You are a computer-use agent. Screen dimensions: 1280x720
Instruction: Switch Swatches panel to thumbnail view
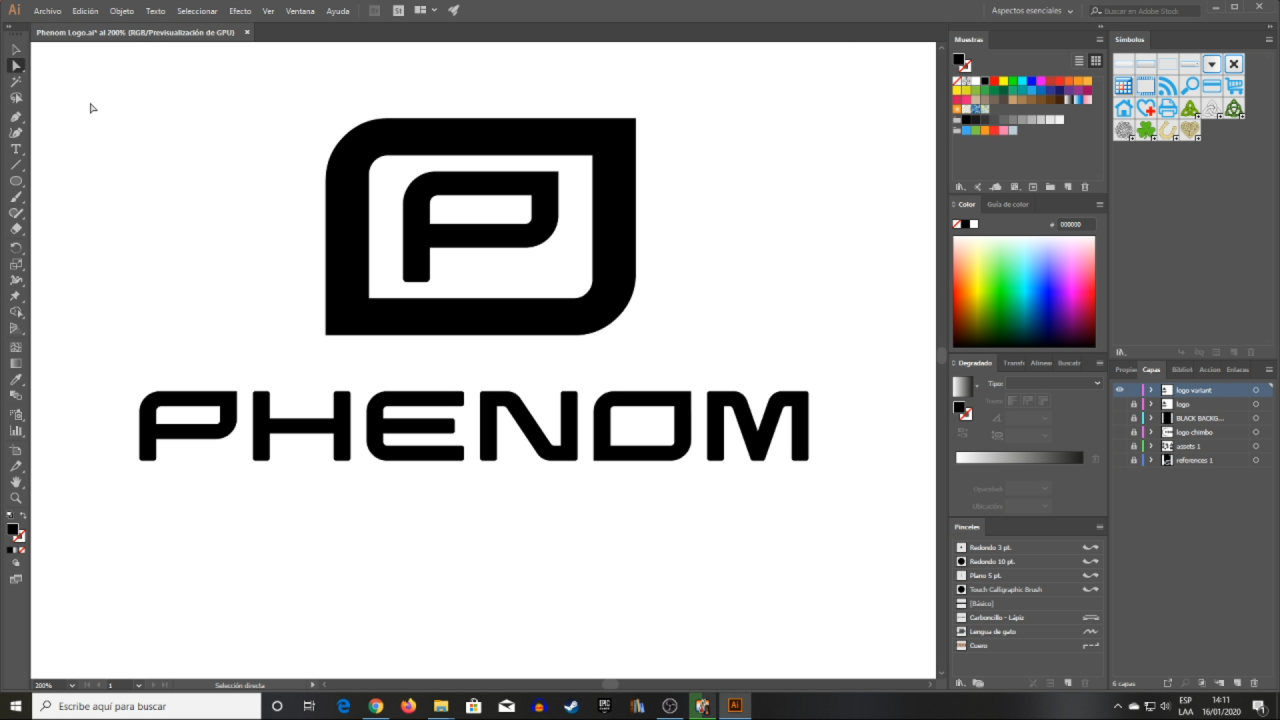coord(1096,61)
